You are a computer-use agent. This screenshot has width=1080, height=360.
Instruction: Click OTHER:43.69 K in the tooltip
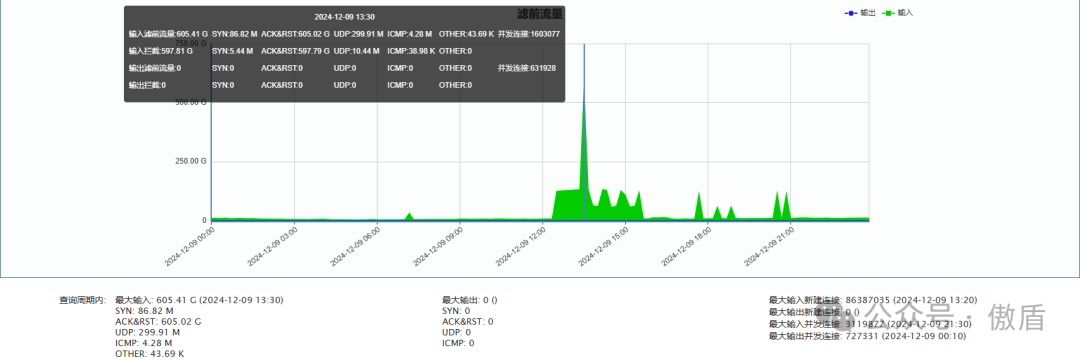[466, 34]
